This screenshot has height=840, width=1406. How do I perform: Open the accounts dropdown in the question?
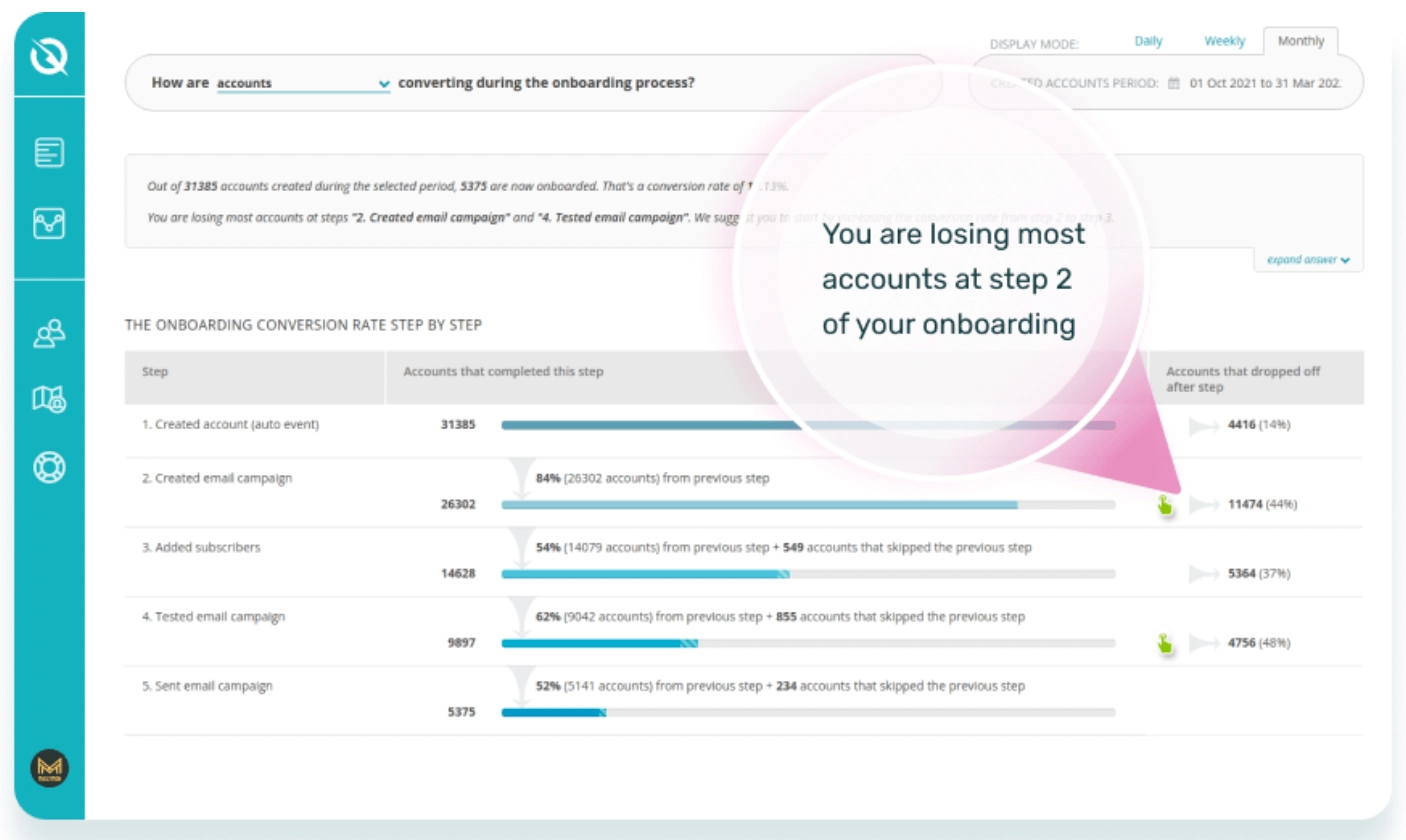coord(303,84)
